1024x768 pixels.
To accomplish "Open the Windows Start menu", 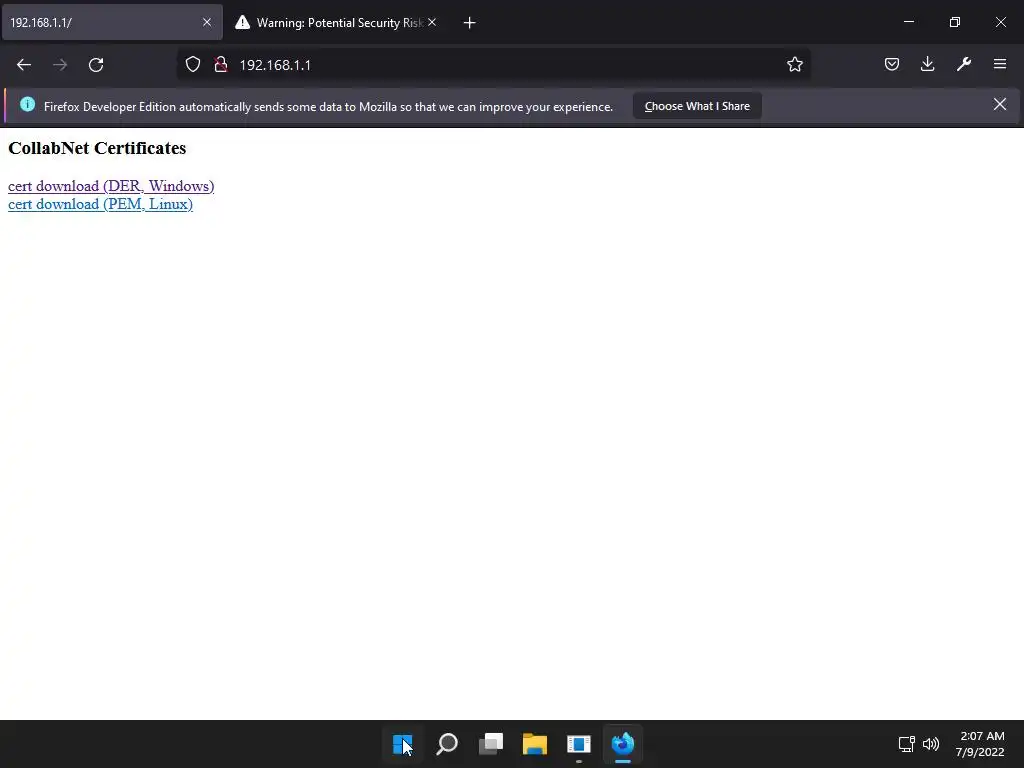I will [403, 744].
